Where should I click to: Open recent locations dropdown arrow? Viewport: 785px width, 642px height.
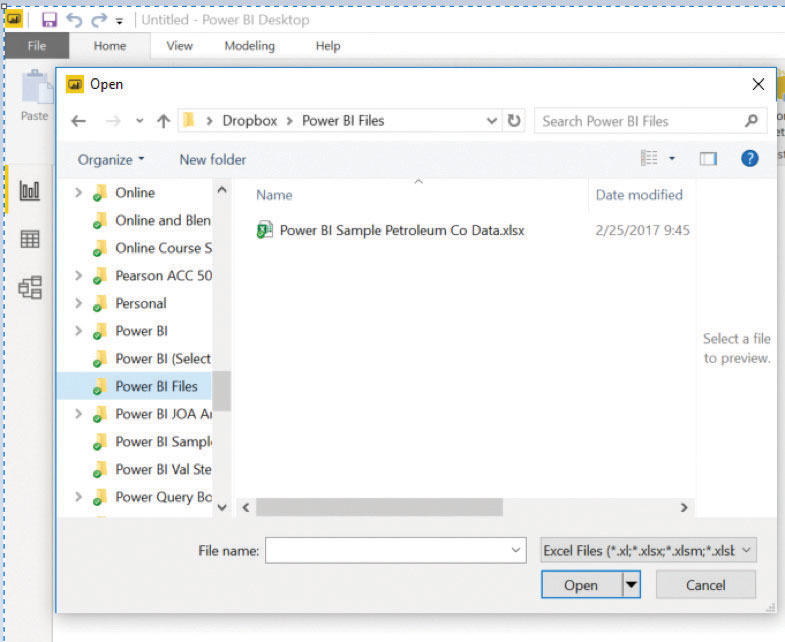(140, 121)
